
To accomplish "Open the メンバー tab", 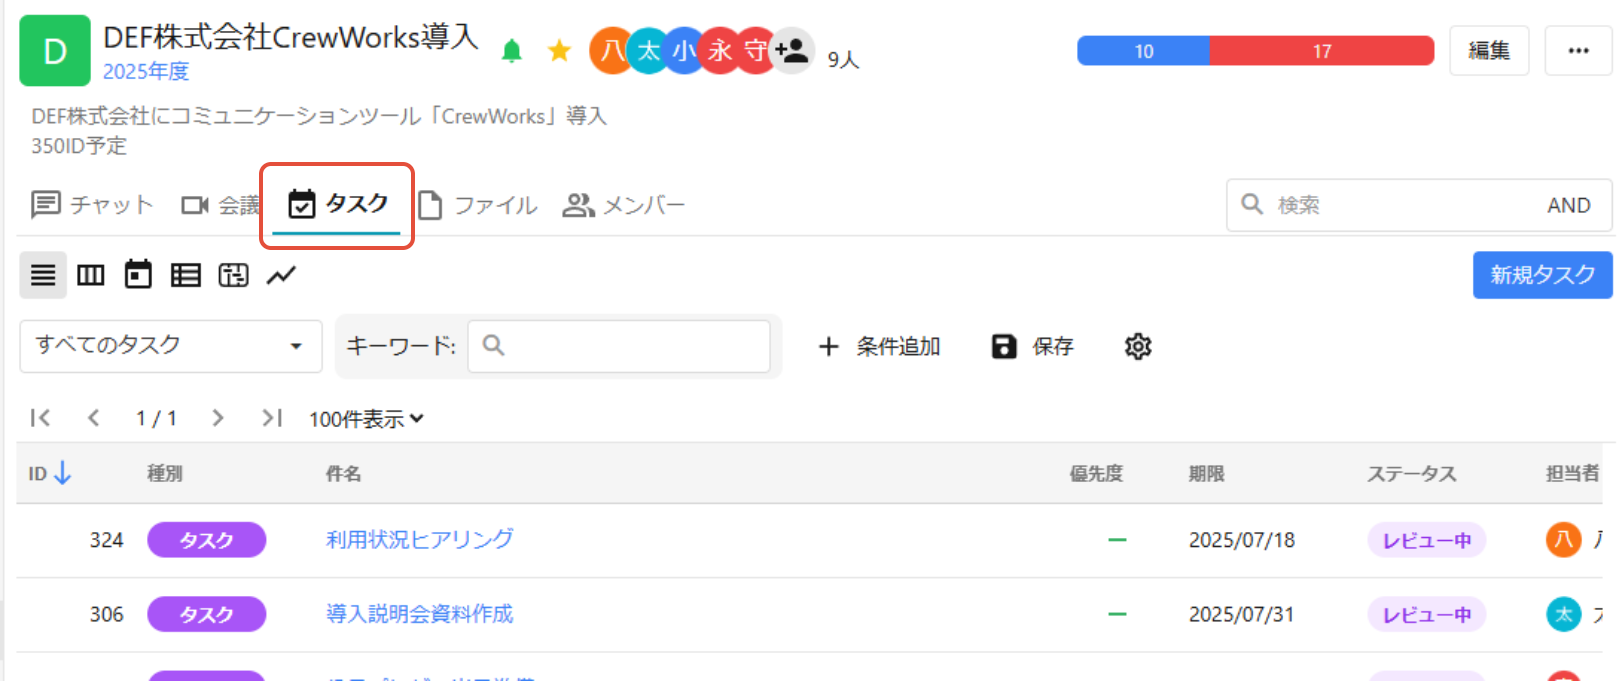I will click(x=624, y=205).
